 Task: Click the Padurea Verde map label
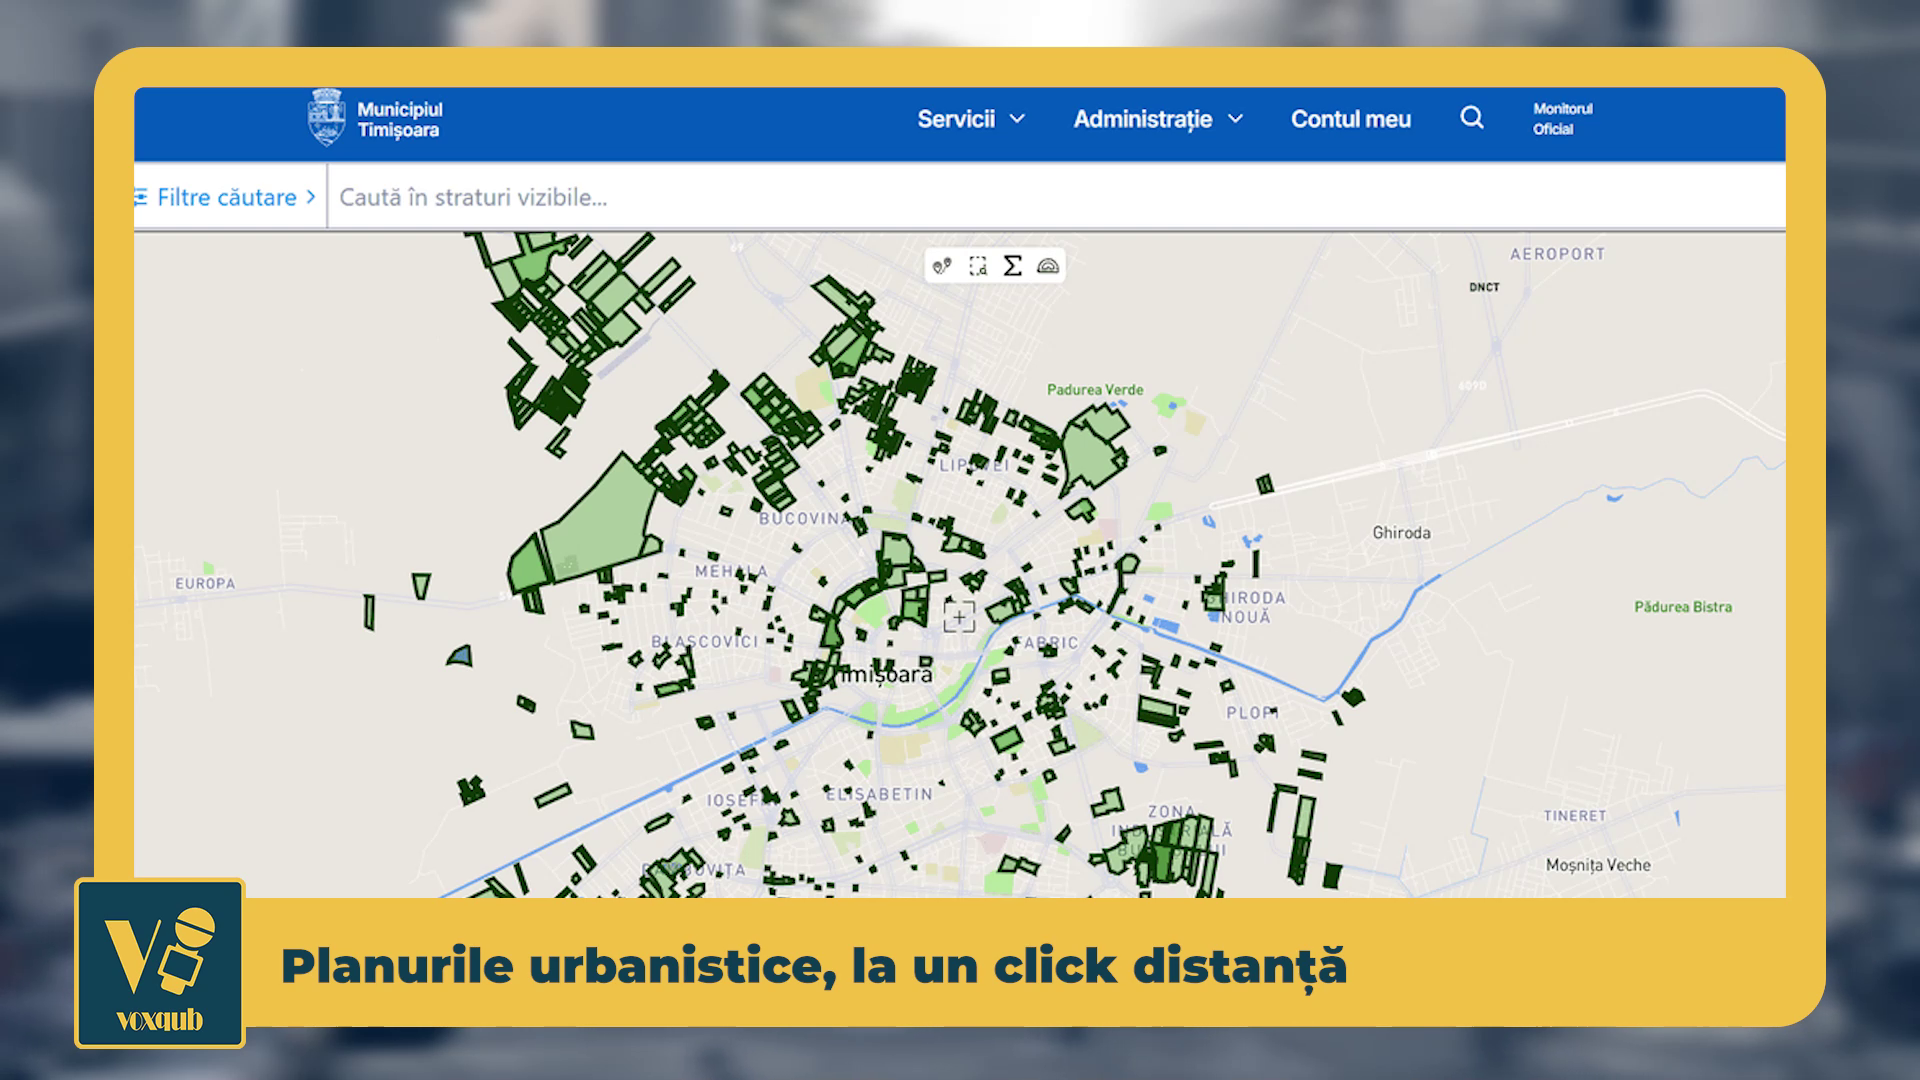pos(1094,390)
